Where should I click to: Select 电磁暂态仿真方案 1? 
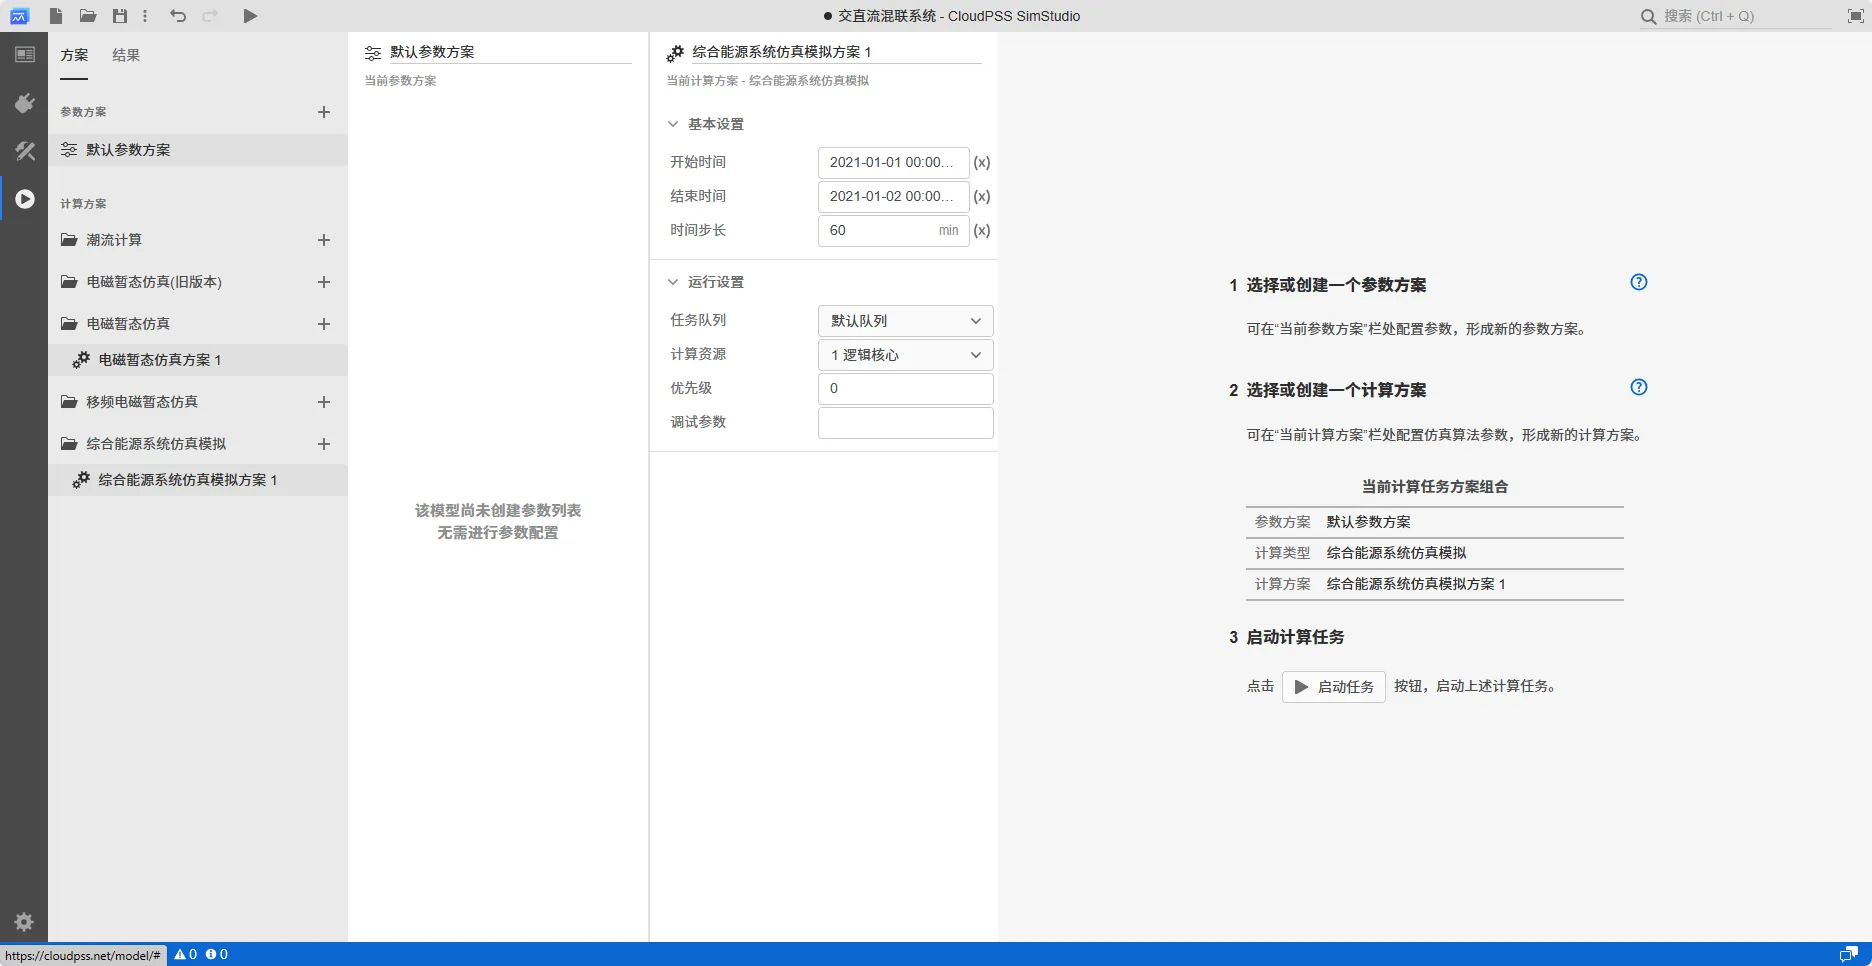click(x=198, y=360)
